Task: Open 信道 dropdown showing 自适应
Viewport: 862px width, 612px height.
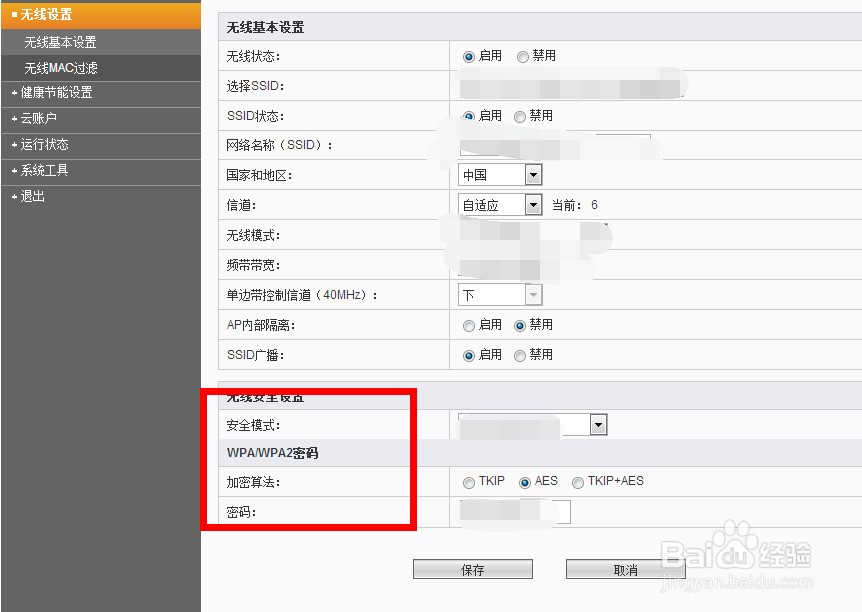Action: [x=500, y=205]
